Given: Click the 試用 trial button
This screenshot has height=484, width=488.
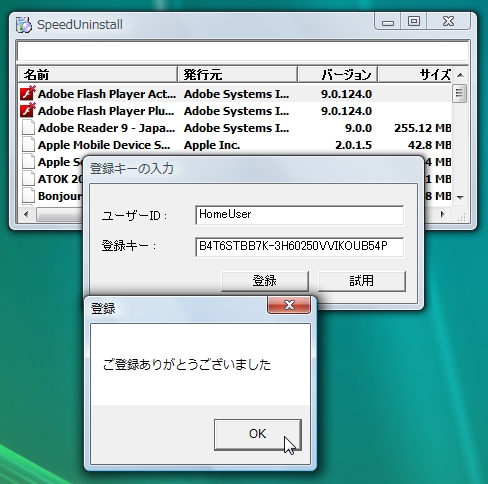Looking at the screenshot, I should click(x=362, y=281).
